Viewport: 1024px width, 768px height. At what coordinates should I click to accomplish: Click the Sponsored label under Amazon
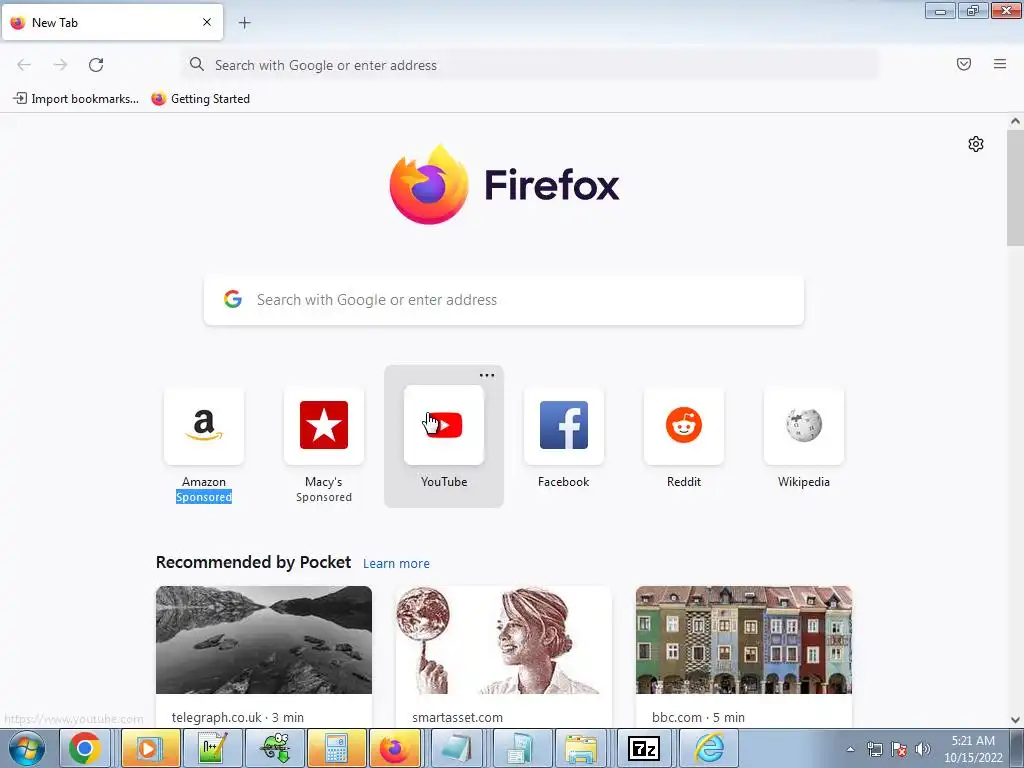[204, 497]
